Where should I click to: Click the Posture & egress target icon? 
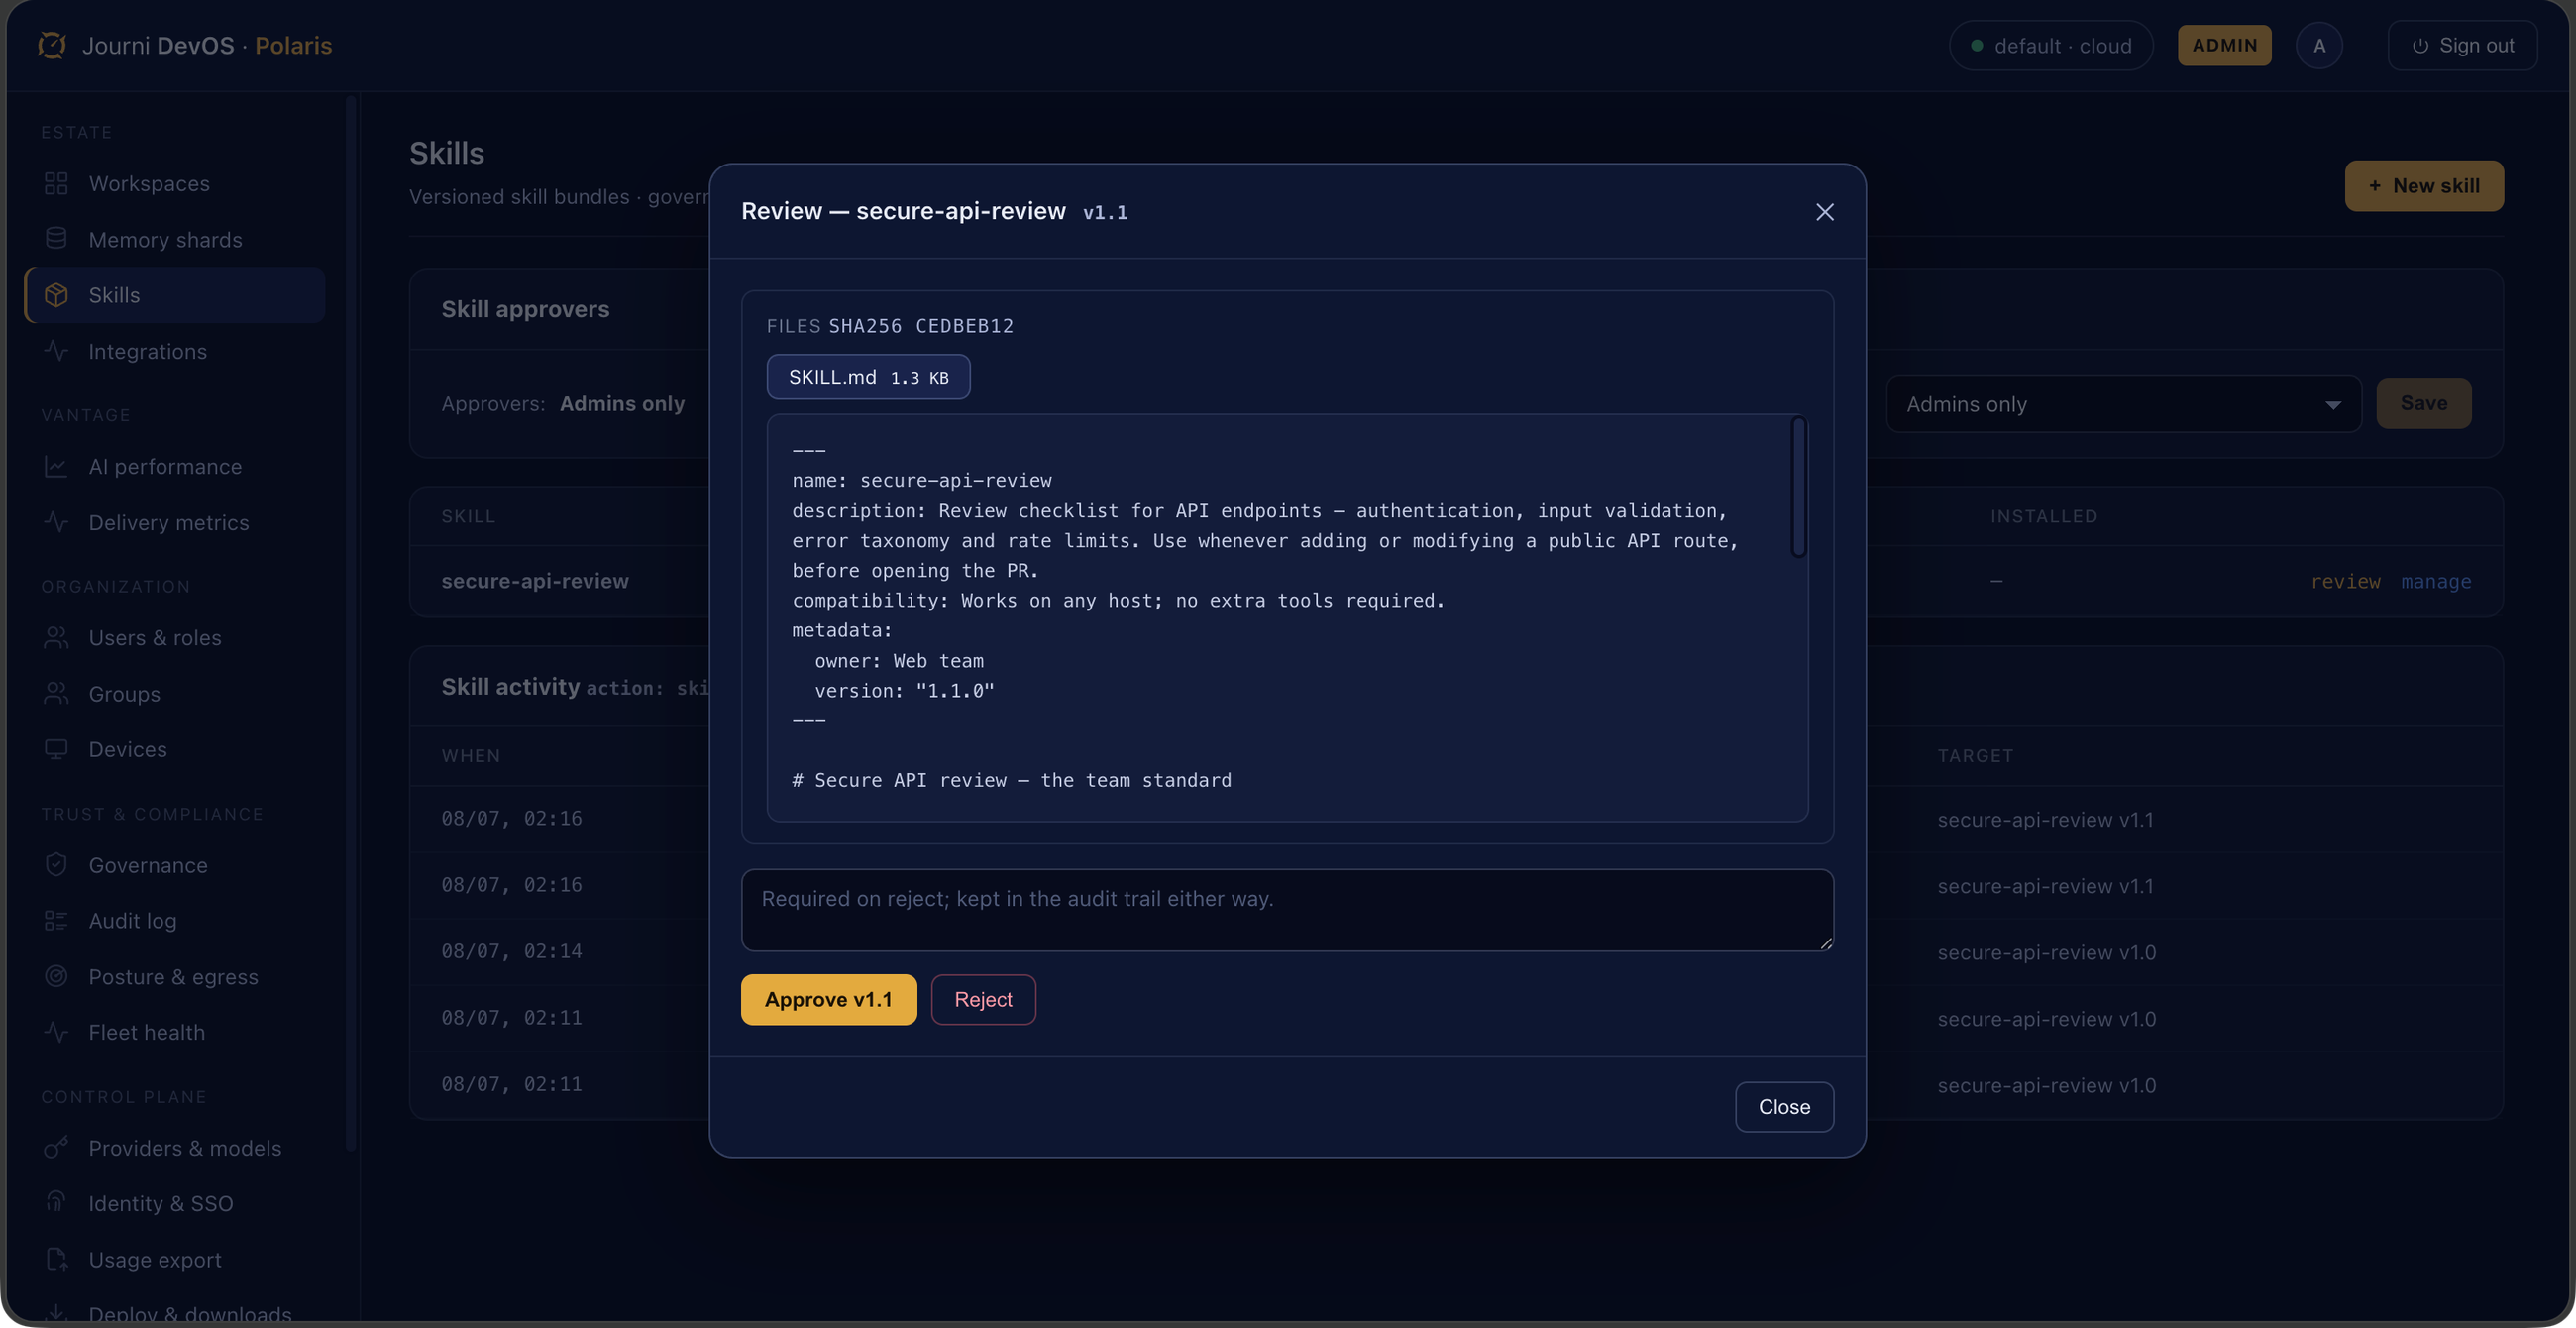tap(56, 976)
